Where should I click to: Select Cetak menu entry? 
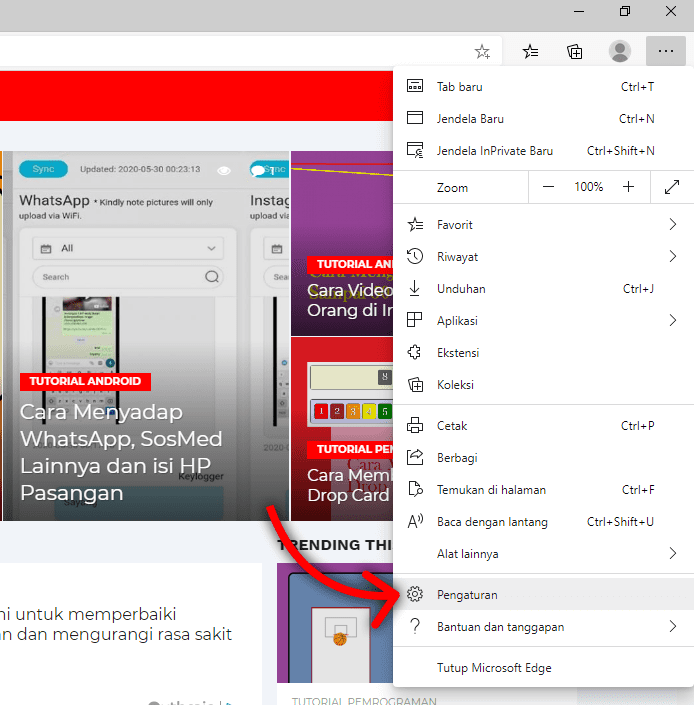(543, 425)
